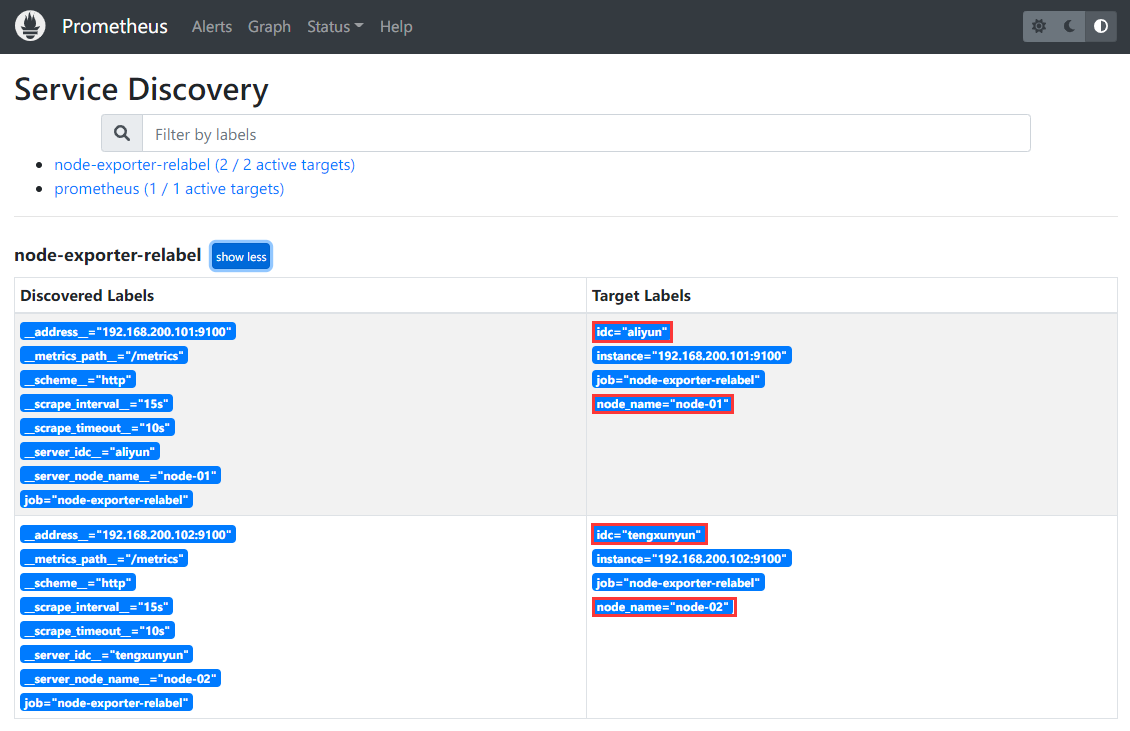Select __server_idc__="tengxunyun" discovered label
Viewport: 1130px width, 731px height.
point(107,655)
